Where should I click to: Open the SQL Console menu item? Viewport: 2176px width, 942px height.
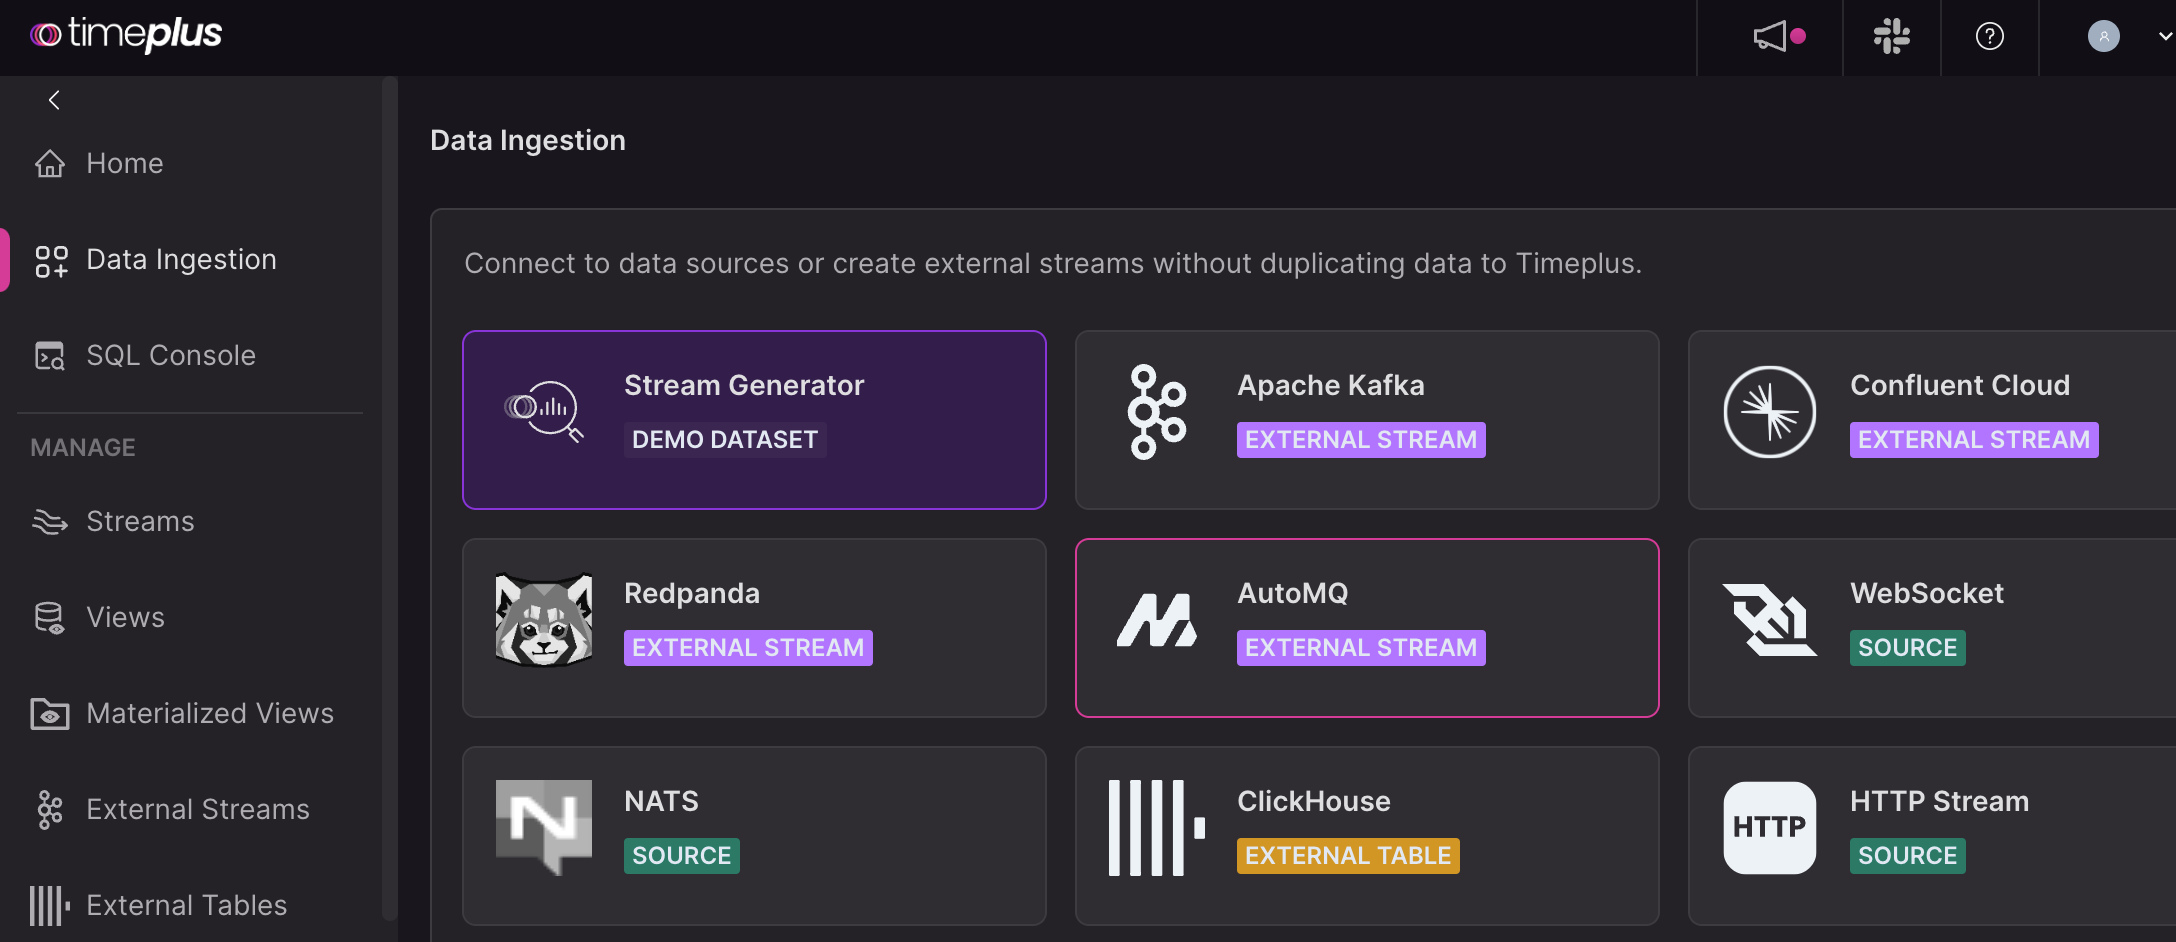click(171, 355)
